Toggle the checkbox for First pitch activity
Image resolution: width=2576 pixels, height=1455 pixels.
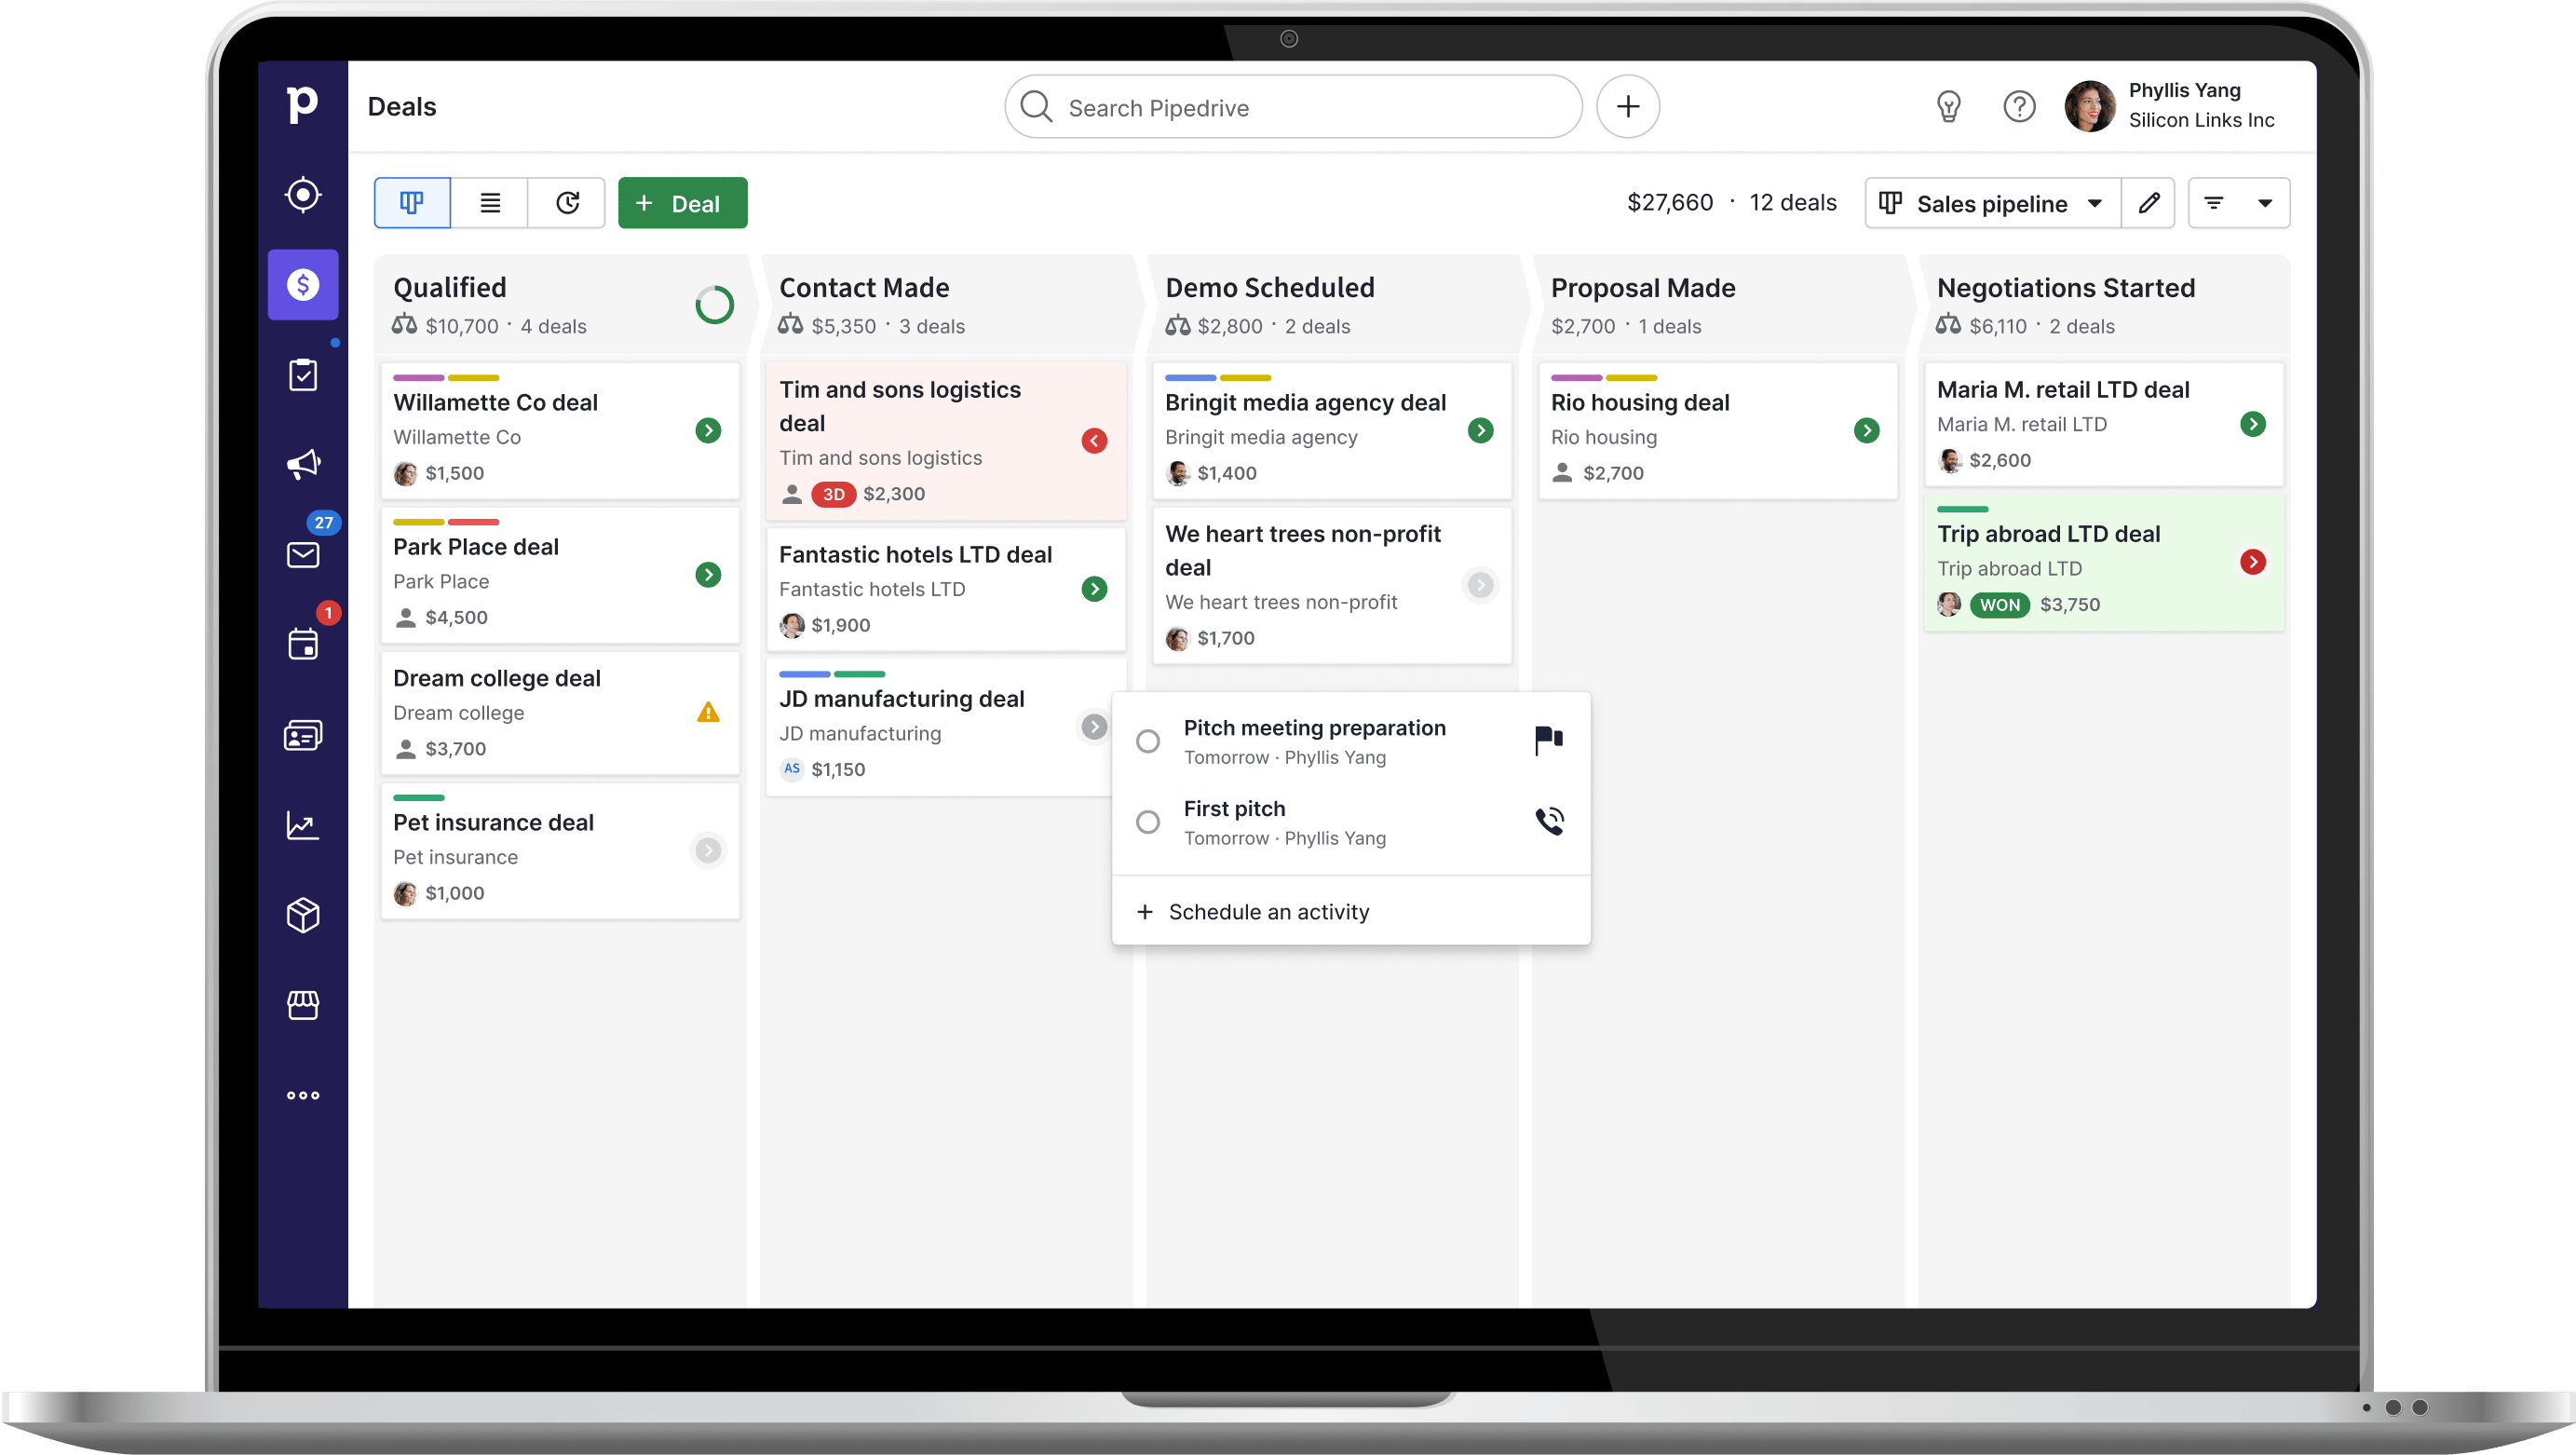1146,822
